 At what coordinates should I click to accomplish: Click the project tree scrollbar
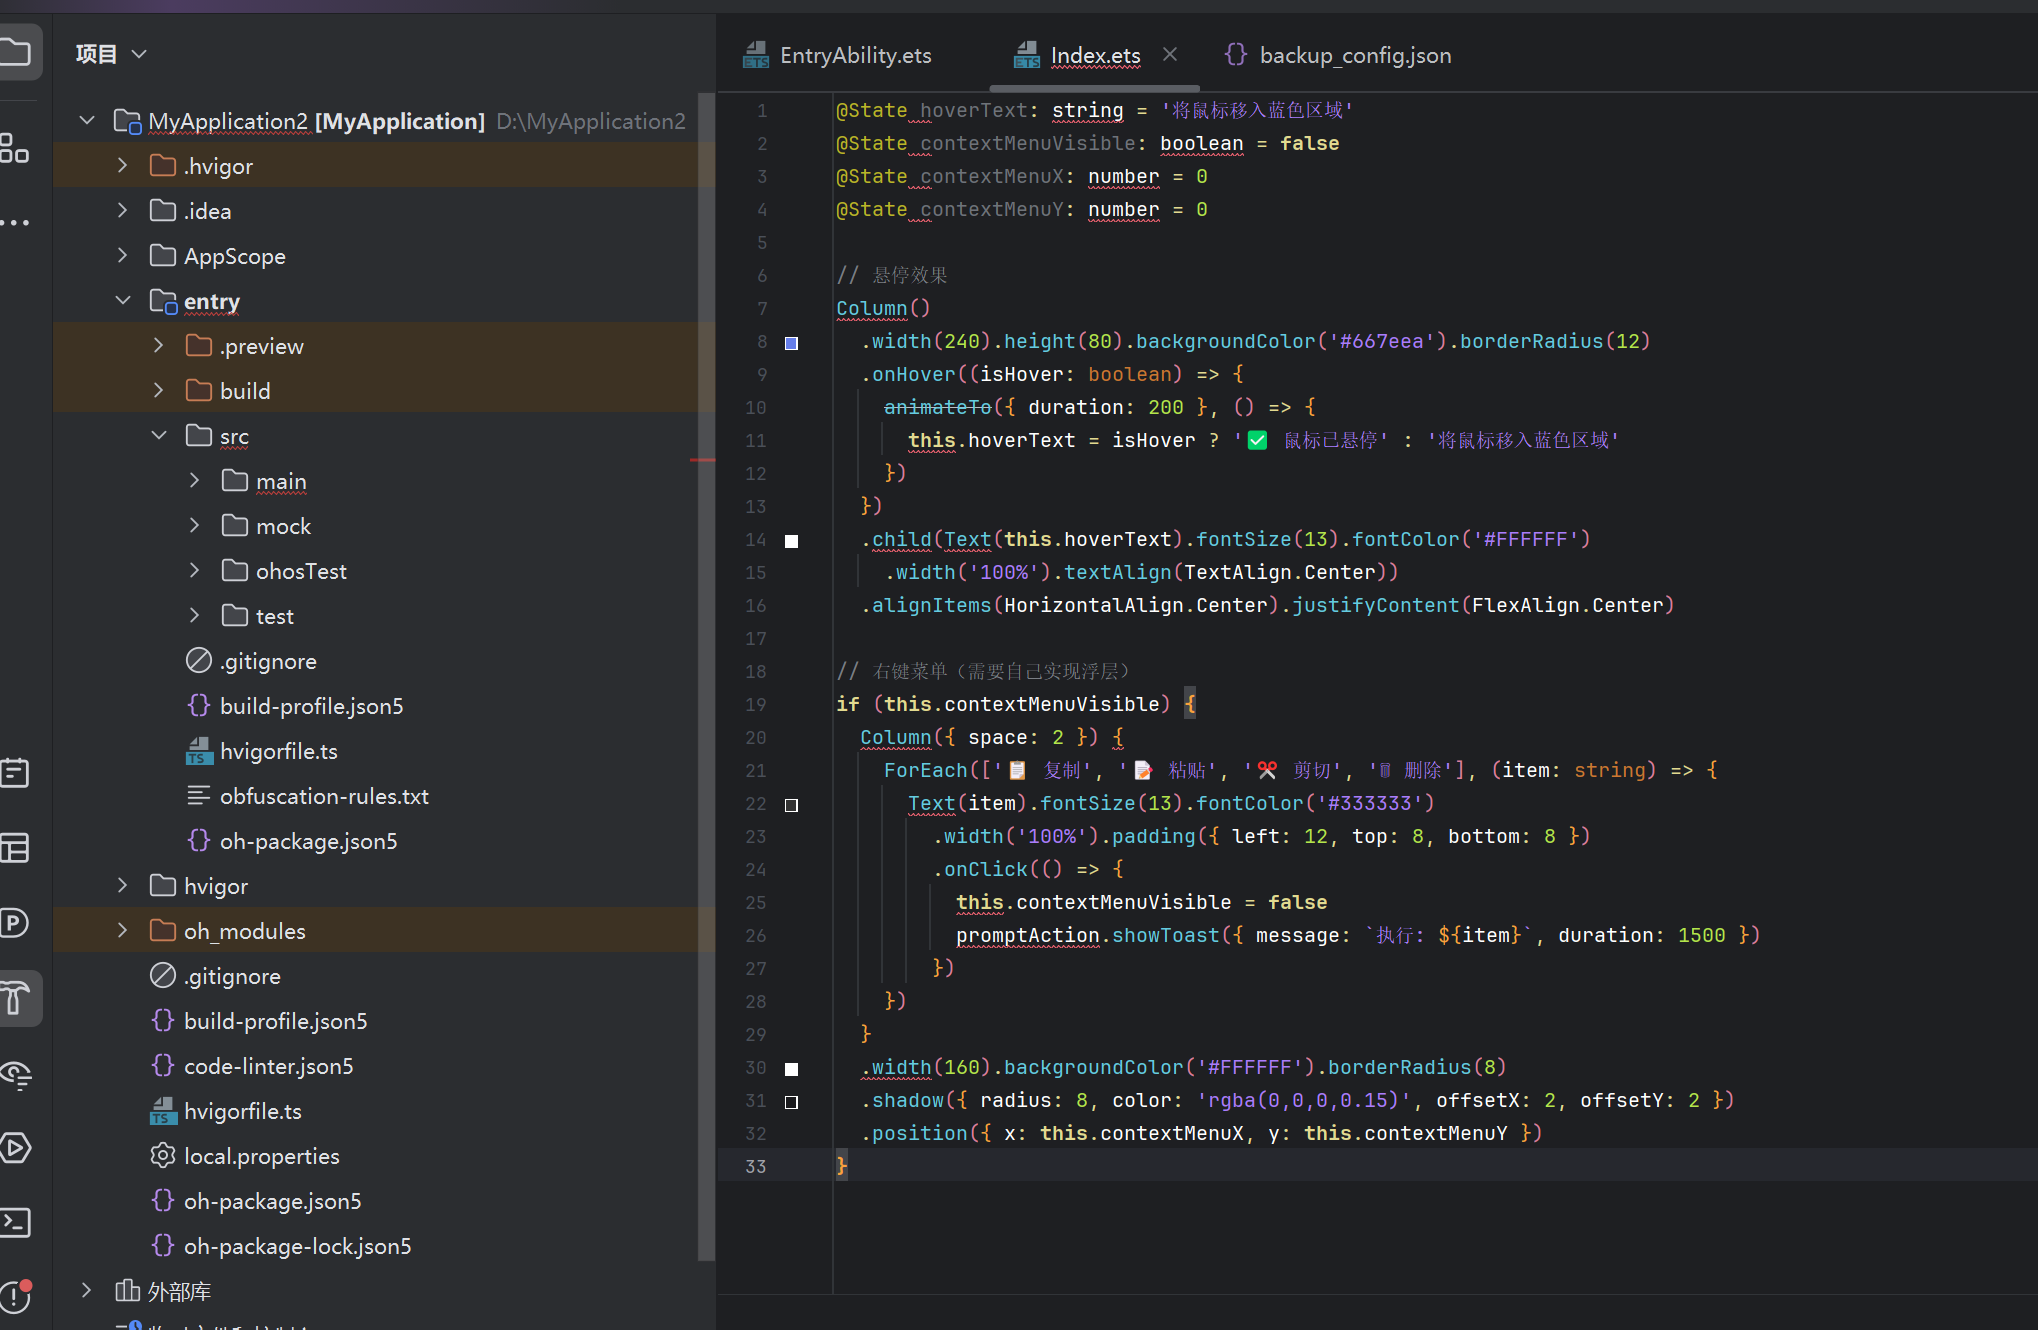(x=706, y=676)
